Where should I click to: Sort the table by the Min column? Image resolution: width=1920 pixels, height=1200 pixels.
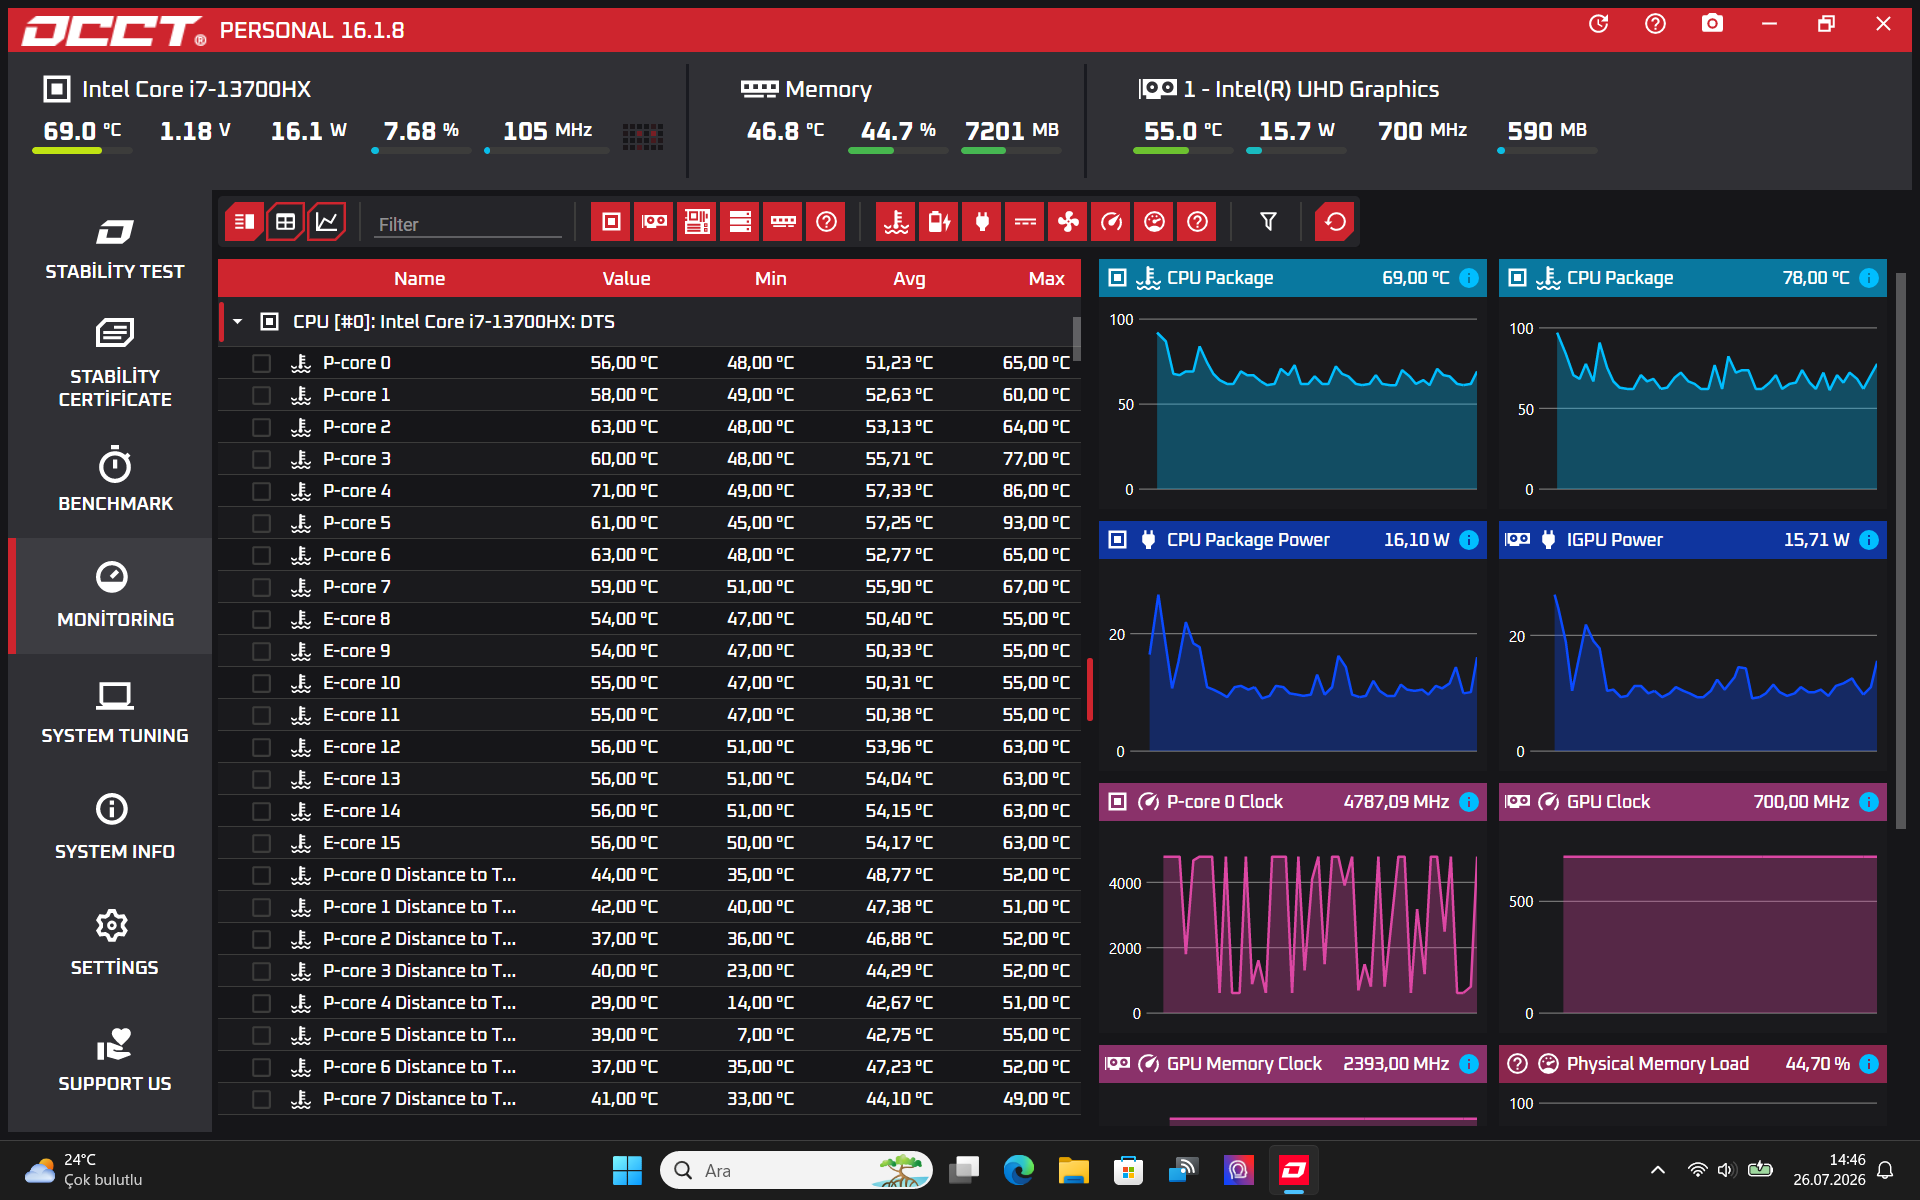tap(770, 279)
